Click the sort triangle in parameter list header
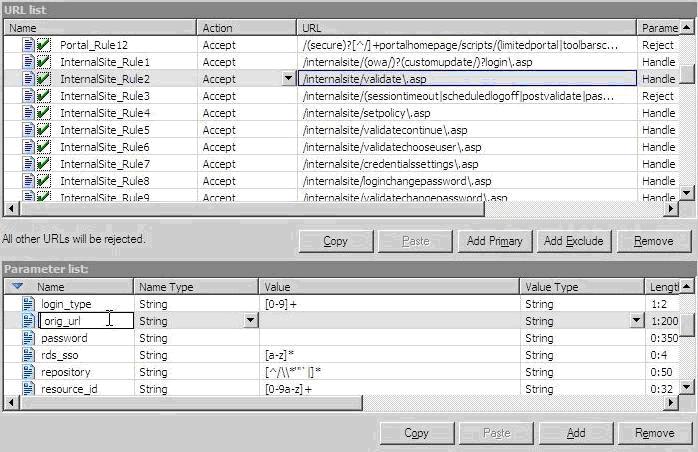 click(17, 286)
